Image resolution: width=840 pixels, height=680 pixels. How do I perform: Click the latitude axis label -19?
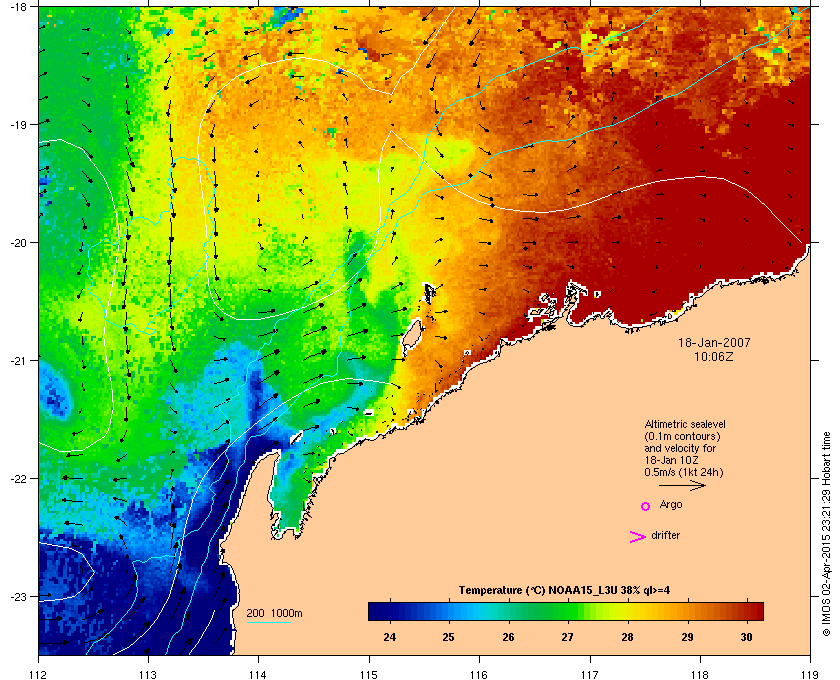(18, 125)
